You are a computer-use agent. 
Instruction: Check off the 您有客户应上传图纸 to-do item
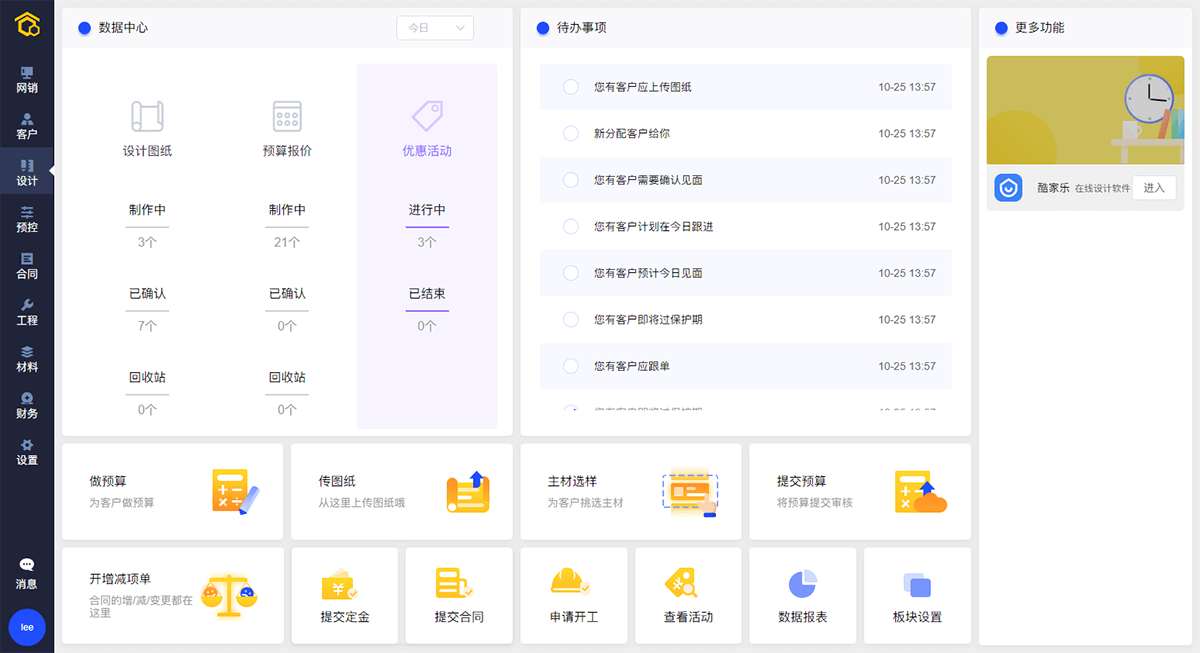(571, 87)
